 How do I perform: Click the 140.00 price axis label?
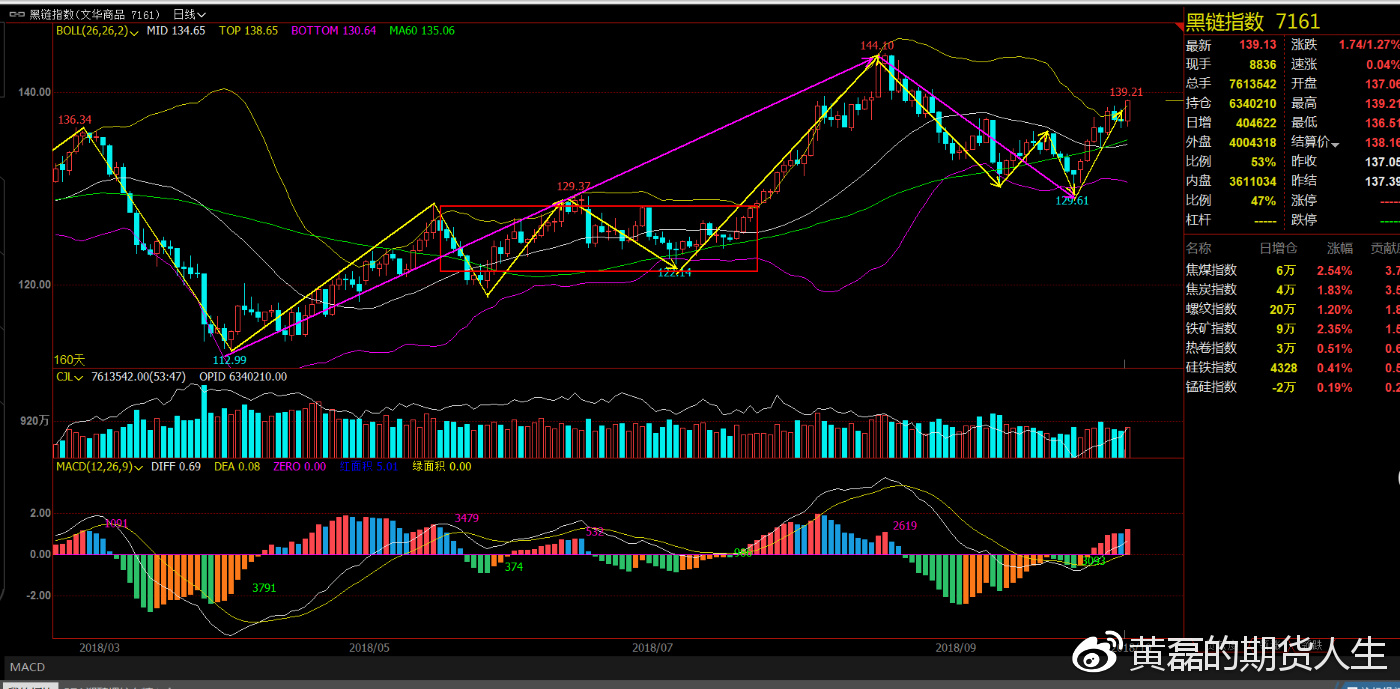pos(35,92)
